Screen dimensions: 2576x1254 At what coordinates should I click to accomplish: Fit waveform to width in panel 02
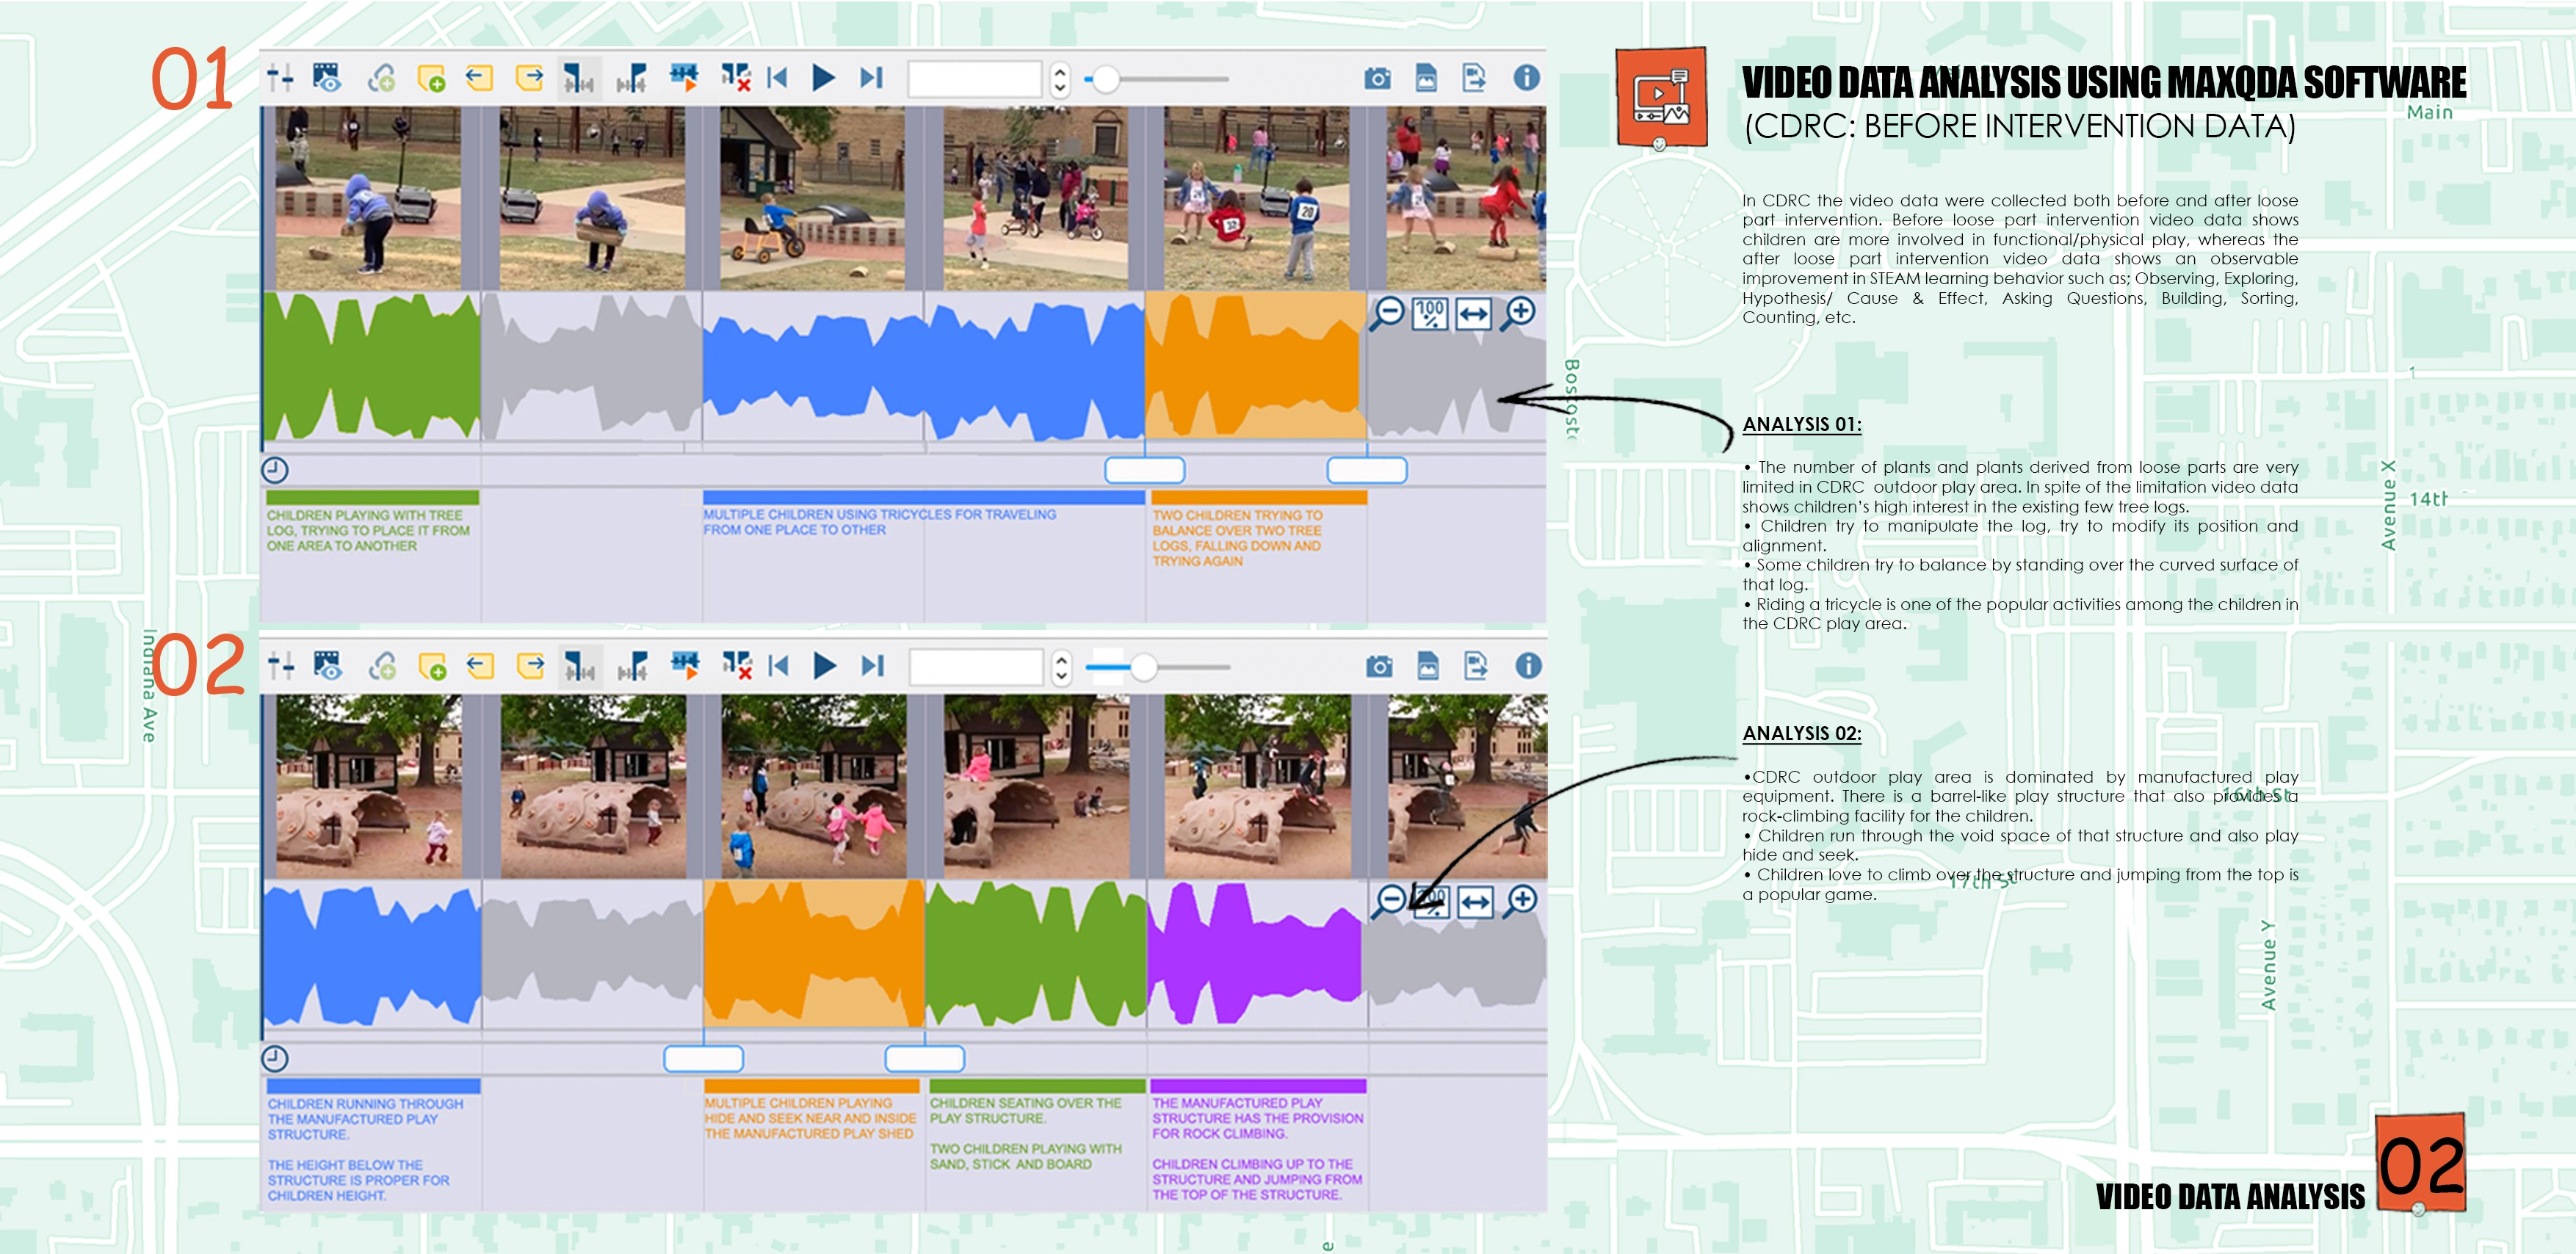coord(1475,902)
